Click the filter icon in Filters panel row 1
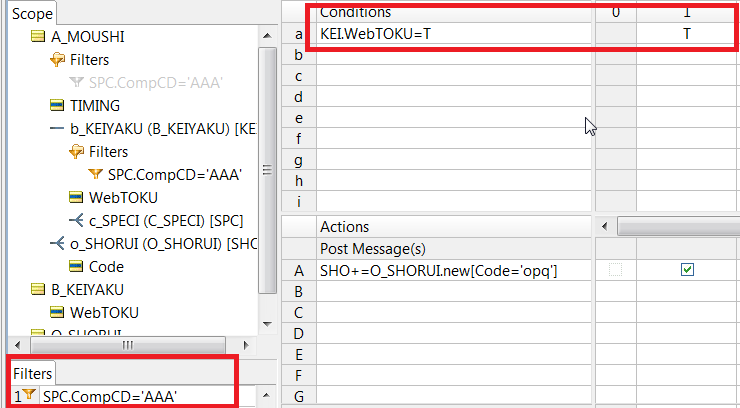 pos(29,394)
